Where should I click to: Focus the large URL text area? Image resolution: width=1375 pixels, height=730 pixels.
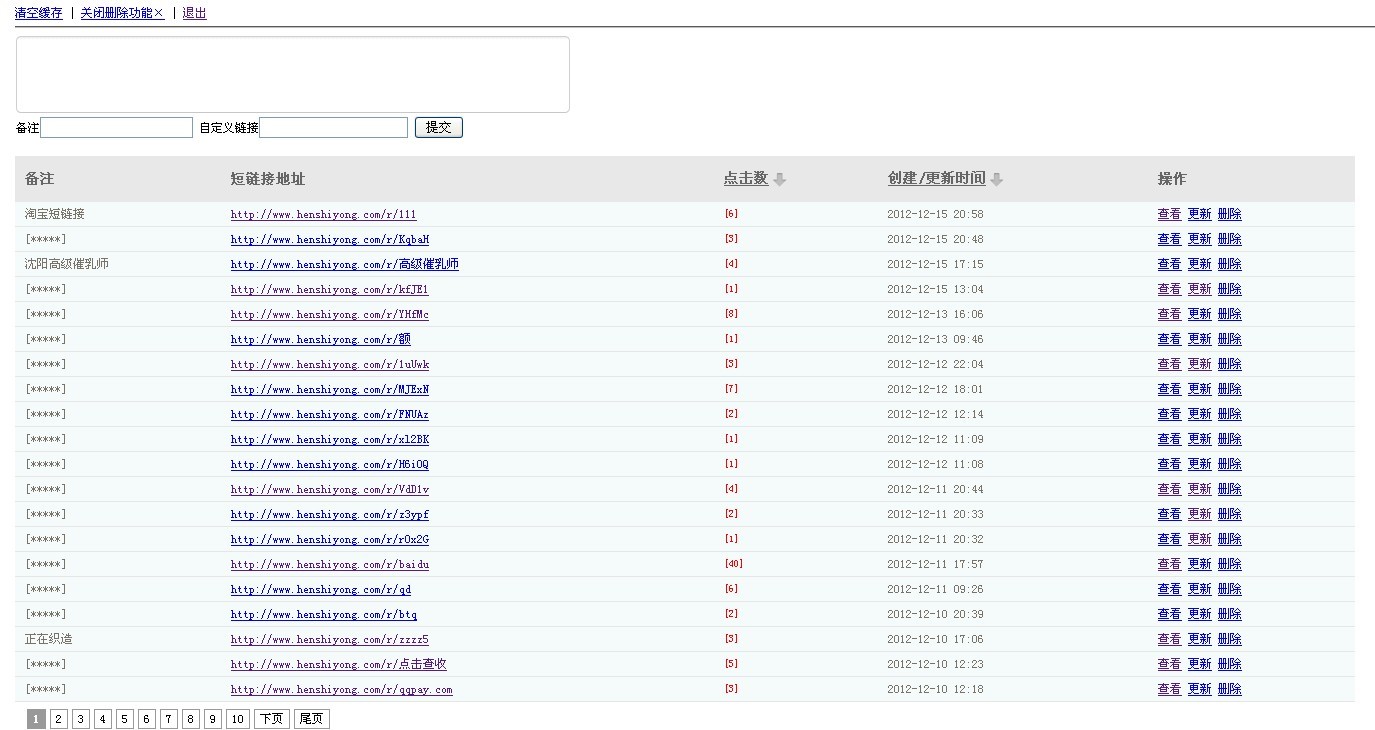click(293, 75)
